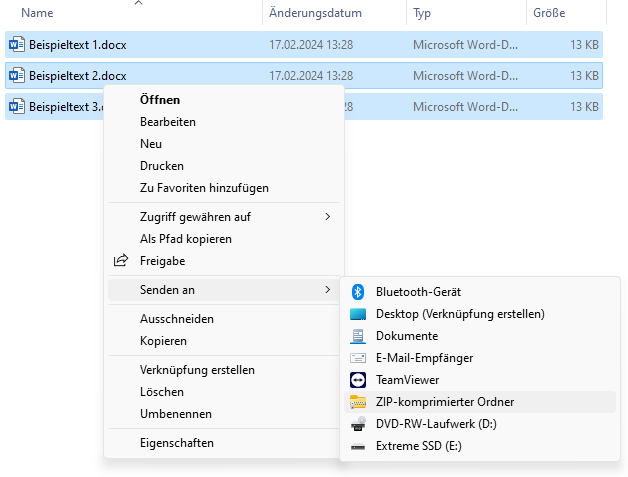Click the TeamViewer icon in submenu
Viewport: 628px width, 477px height.
pyautogui.click(x=358, y=380)
